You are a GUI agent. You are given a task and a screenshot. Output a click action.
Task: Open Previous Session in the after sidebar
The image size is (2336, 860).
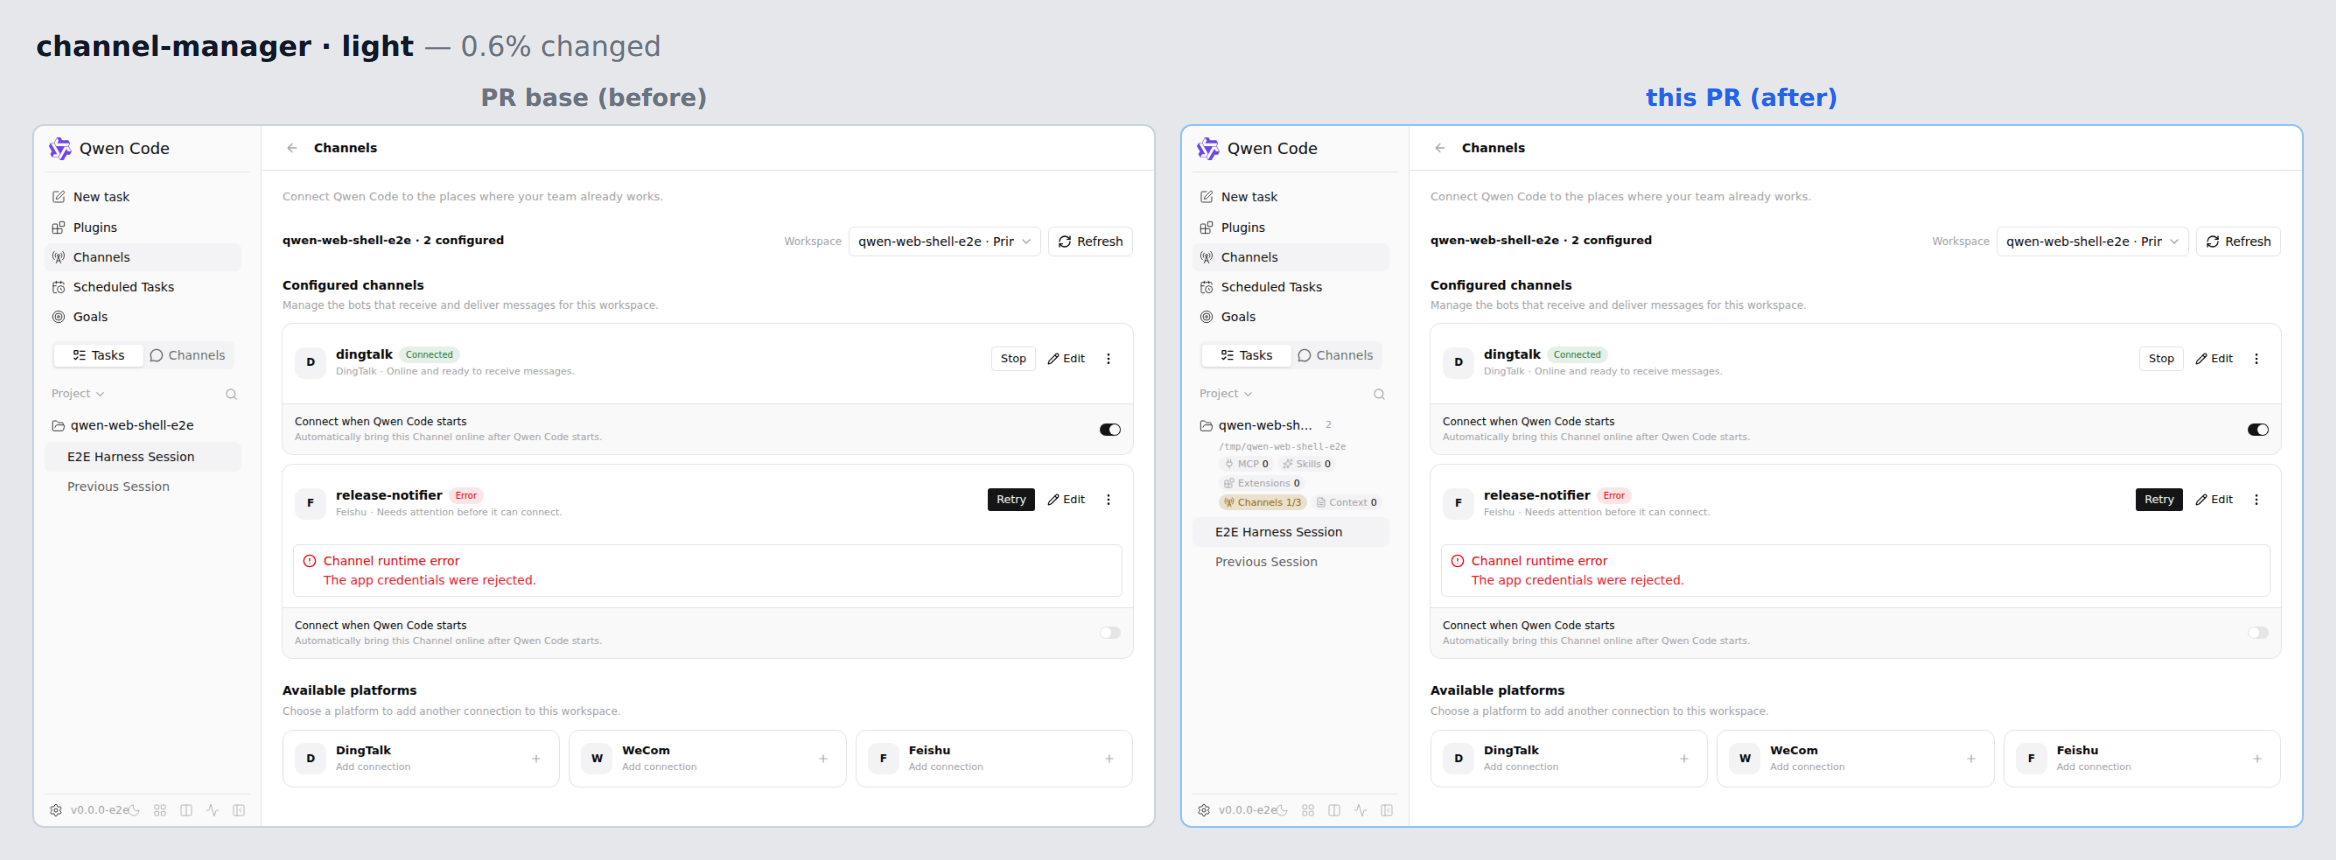(1291, 562)
